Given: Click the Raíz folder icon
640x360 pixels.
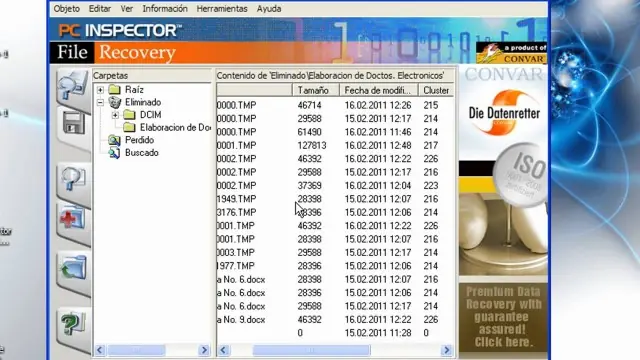Looking at the screenshot, I should click(x=115, y=89).
